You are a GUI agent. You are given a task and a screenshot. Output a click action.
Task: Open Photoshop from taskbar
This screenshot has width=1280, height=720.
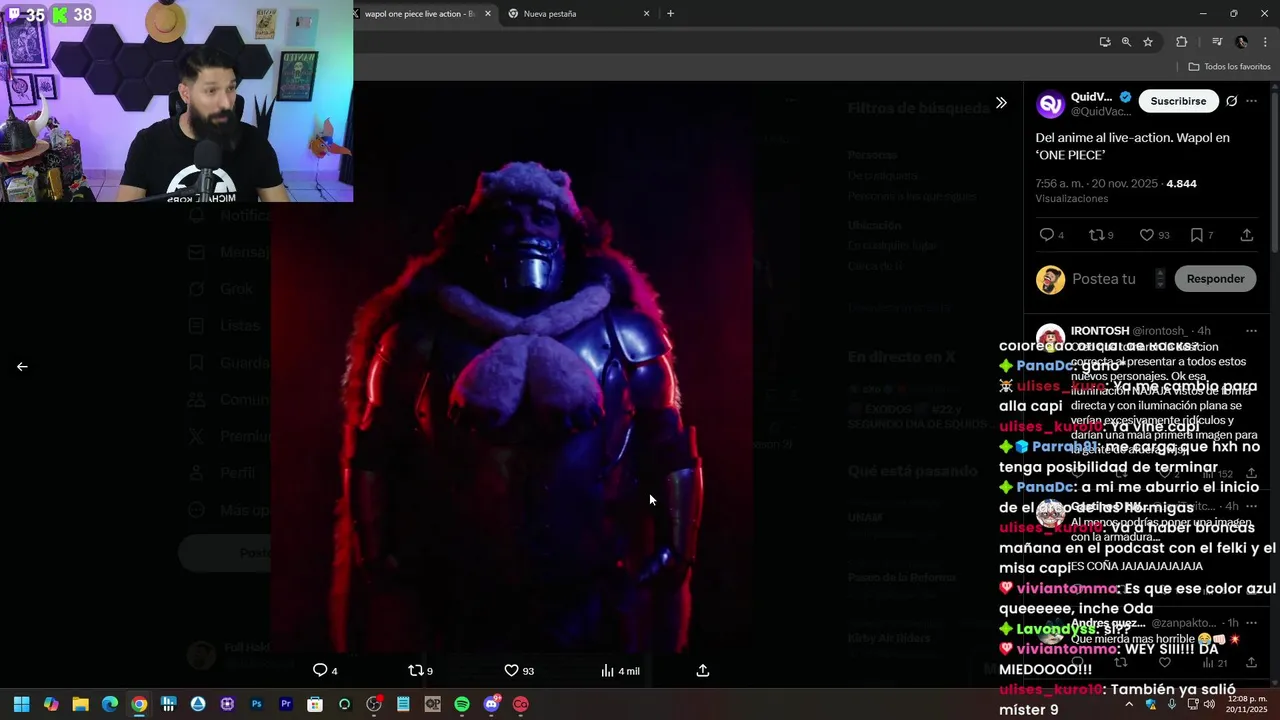click(x=257, y=704)
